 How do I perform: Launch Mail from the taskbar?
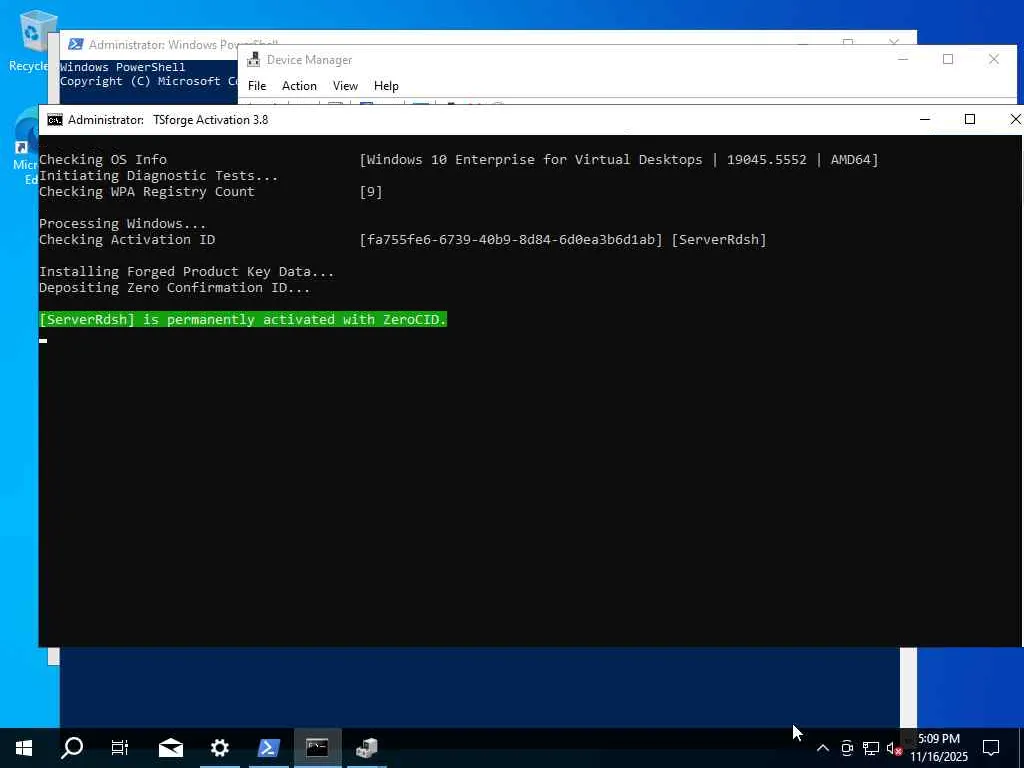point(170,748)
